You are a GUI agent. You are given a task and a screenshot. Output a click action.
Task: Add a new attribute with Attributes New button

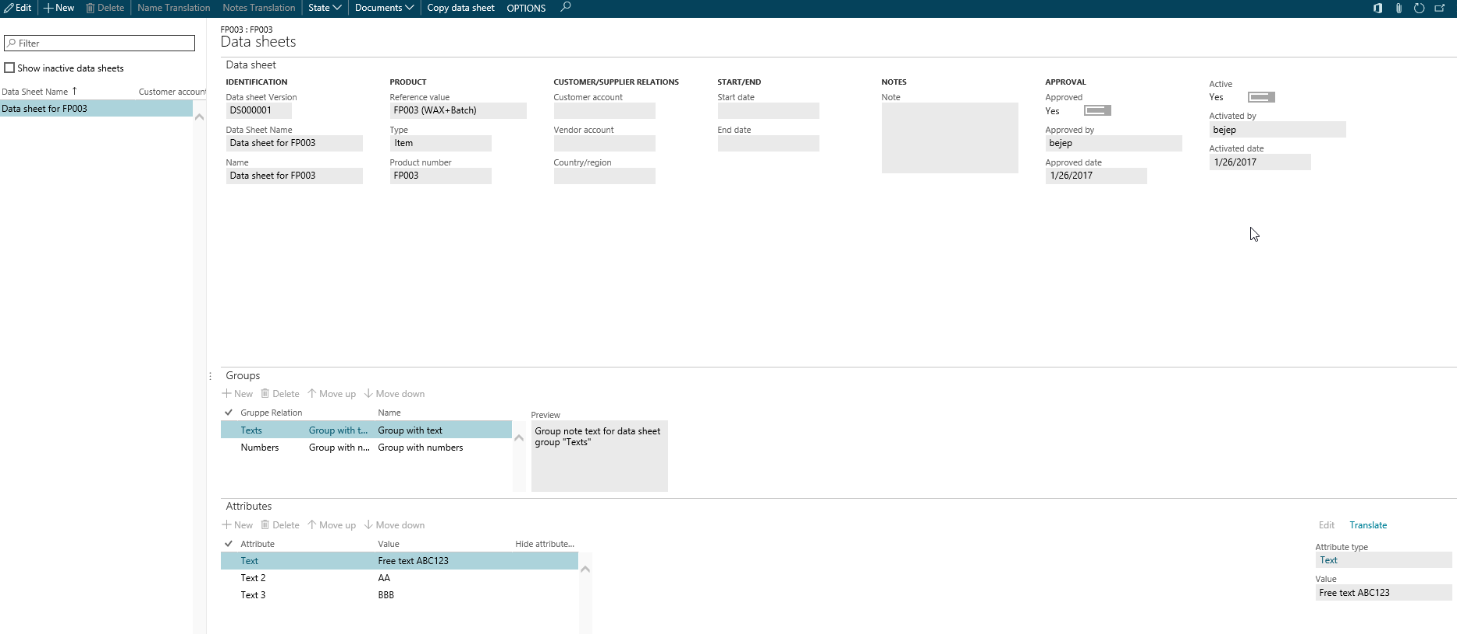click(x=238, y=525)
